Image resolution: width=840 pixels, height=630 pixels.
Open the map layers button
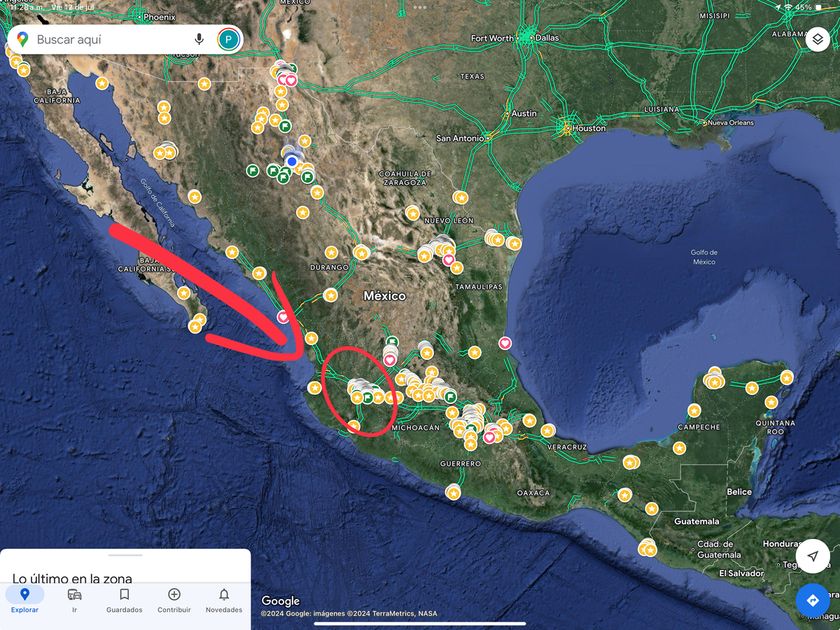click(x=816, y=39)
